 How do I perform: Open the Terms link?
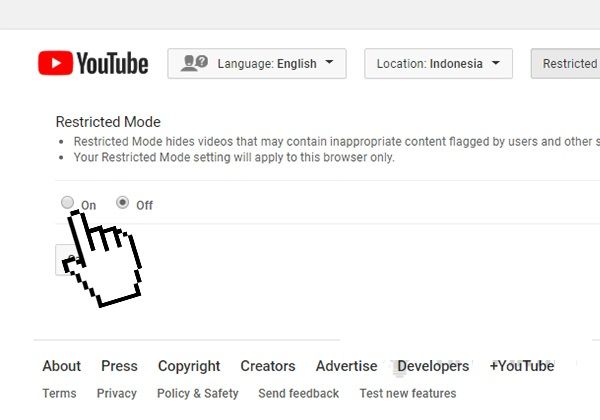pos(59,393)
